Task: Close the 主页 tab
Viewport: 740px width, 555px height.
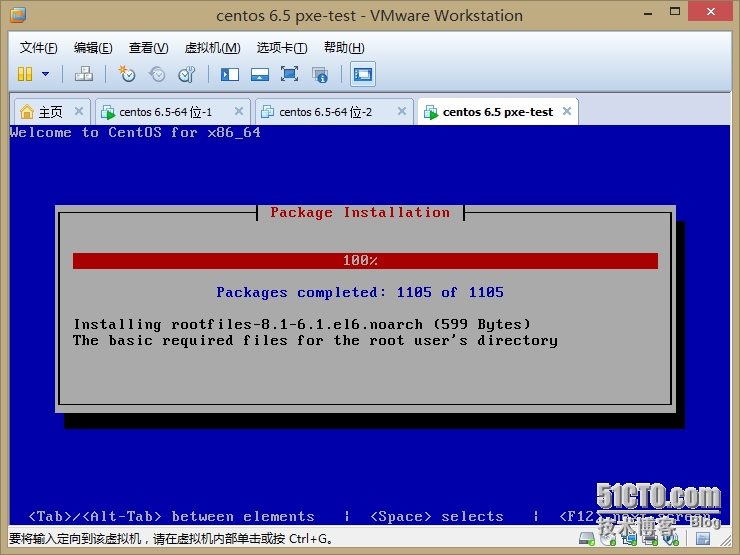Action: coord(79,111)
